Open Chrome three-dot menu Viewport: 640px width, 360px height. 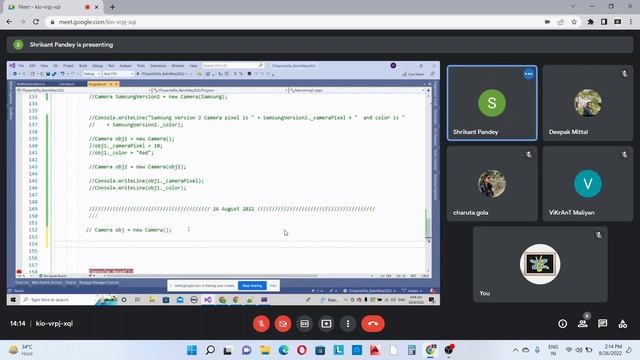pos(631,22)
